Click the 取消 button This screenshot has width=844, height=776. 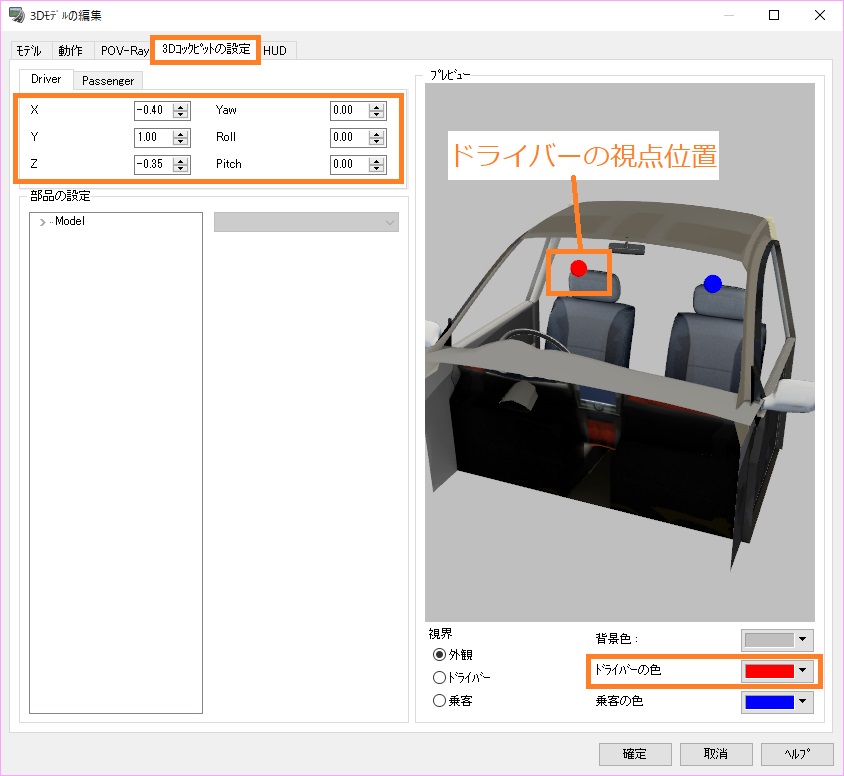point(716,754)
